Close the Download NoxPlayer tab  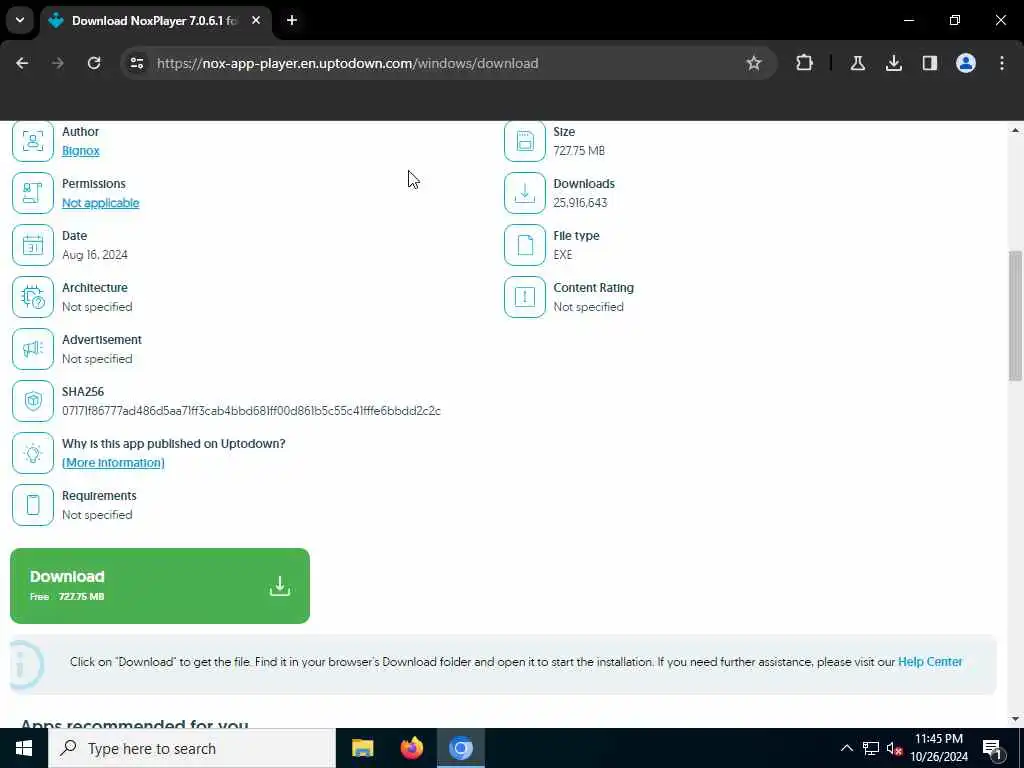click(256, 21)
